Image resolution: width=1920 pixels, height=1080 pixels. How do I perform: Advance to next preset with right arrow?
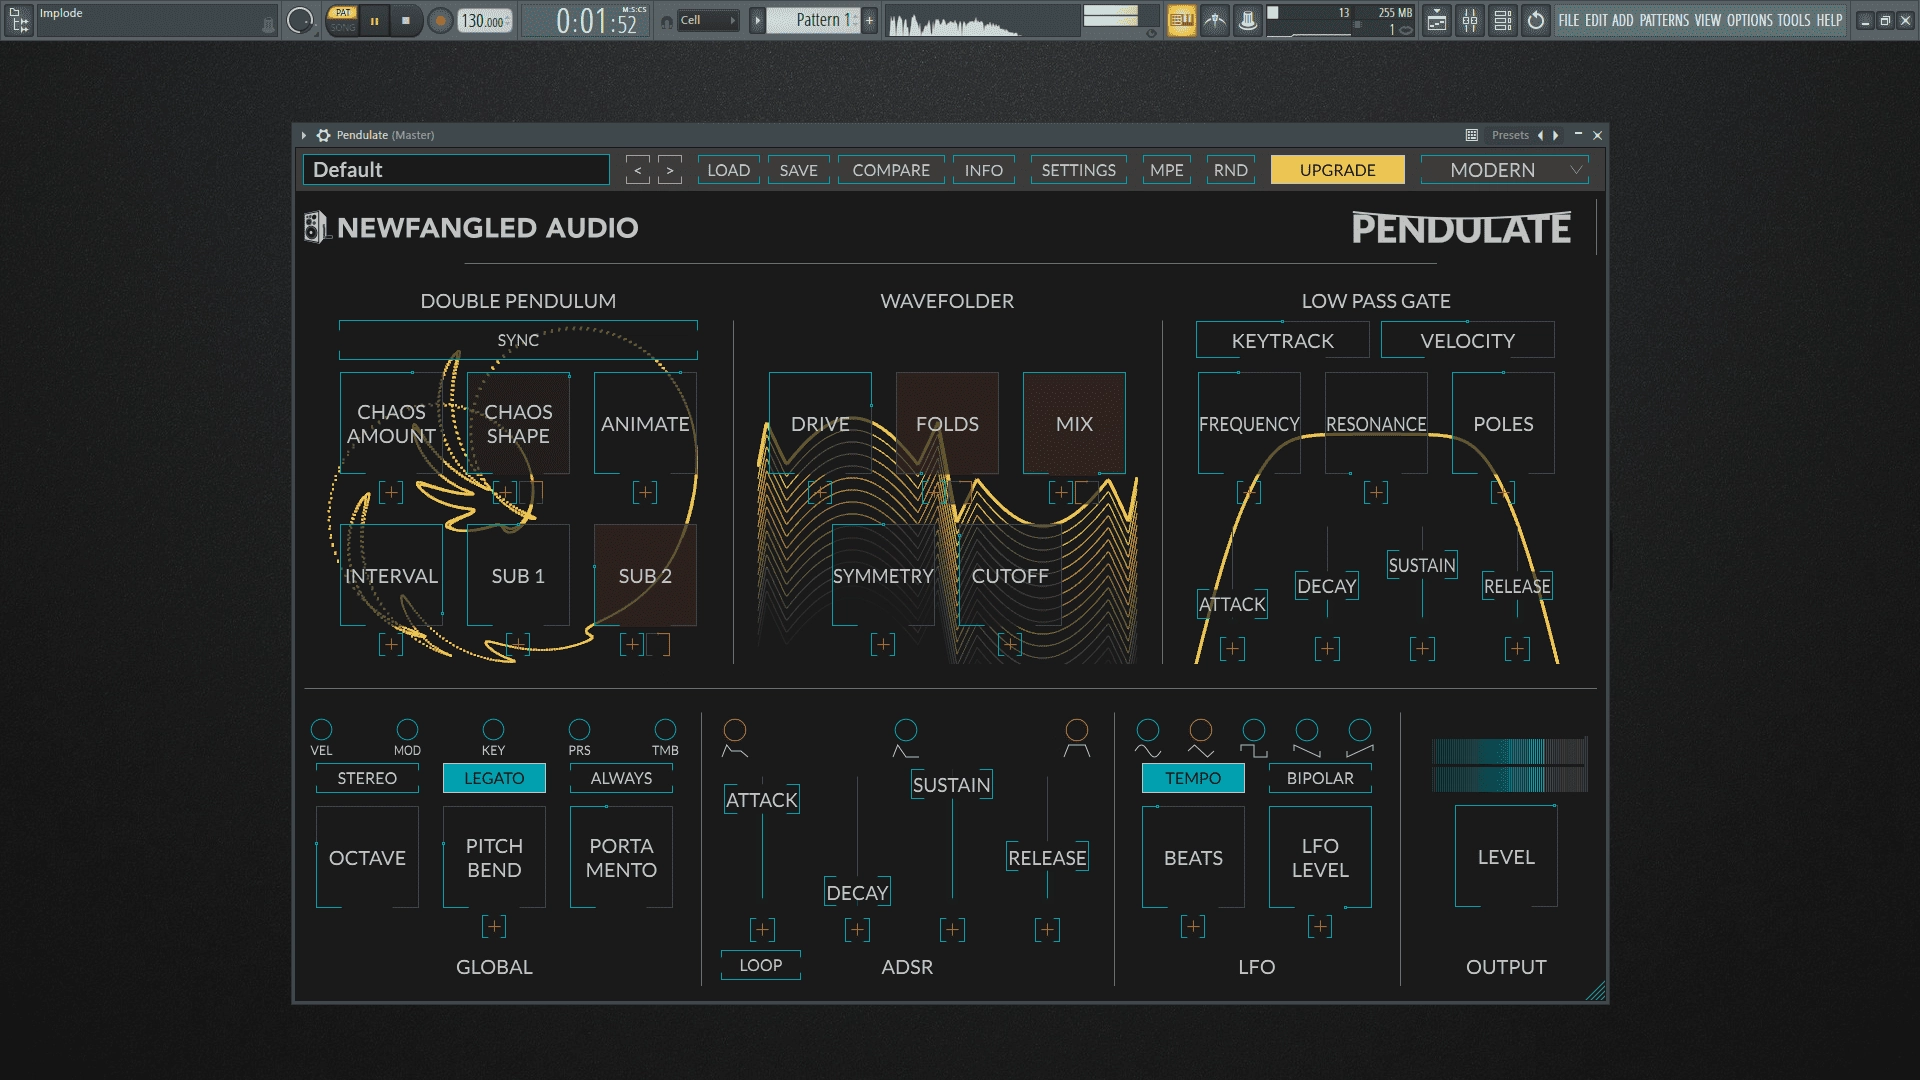669,169
